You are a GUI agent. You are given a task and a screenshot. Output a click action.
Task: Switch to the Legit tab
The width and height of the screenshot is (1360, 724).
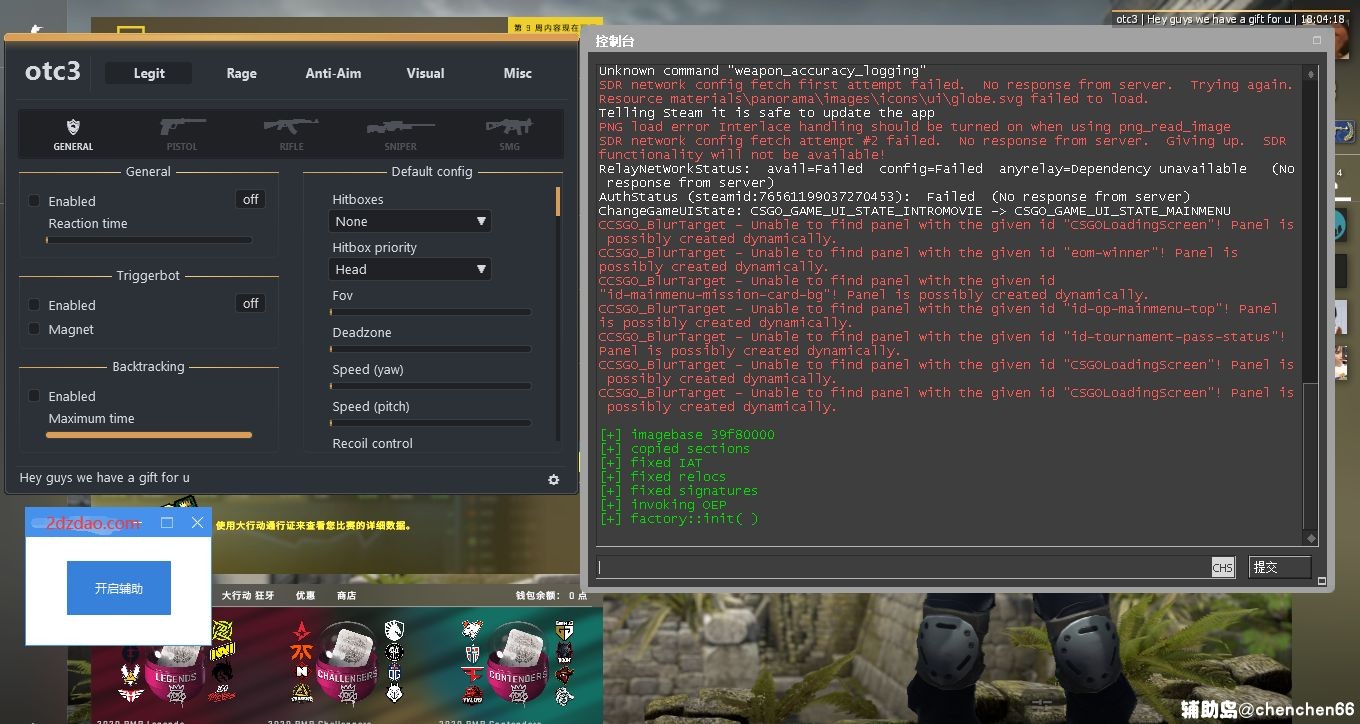point(149,73)
